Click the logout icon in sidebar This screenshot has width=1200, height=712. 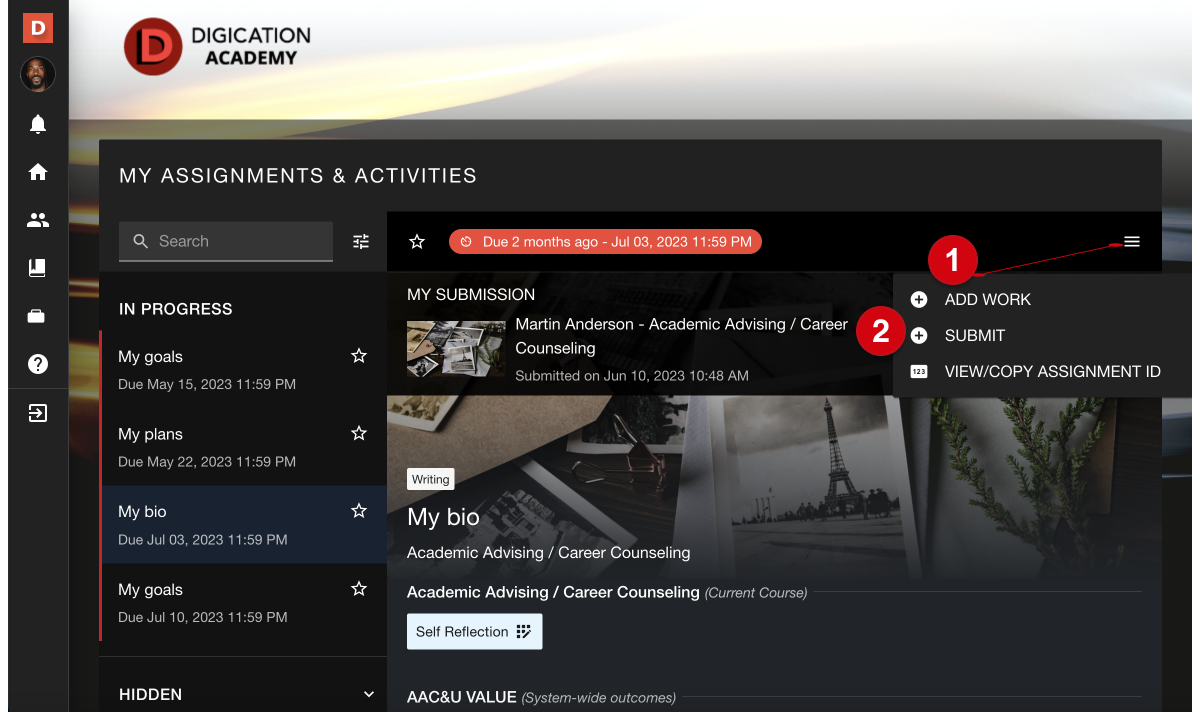(x=38, y=413)
